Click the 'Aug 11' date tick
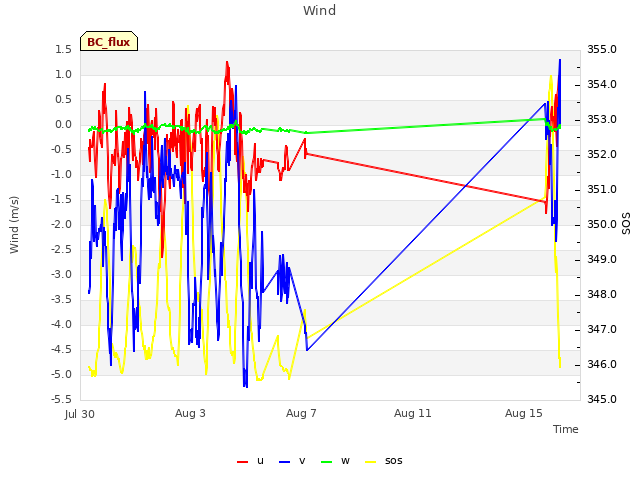Viewport: 640px width, 480px height. pos(413,413)
